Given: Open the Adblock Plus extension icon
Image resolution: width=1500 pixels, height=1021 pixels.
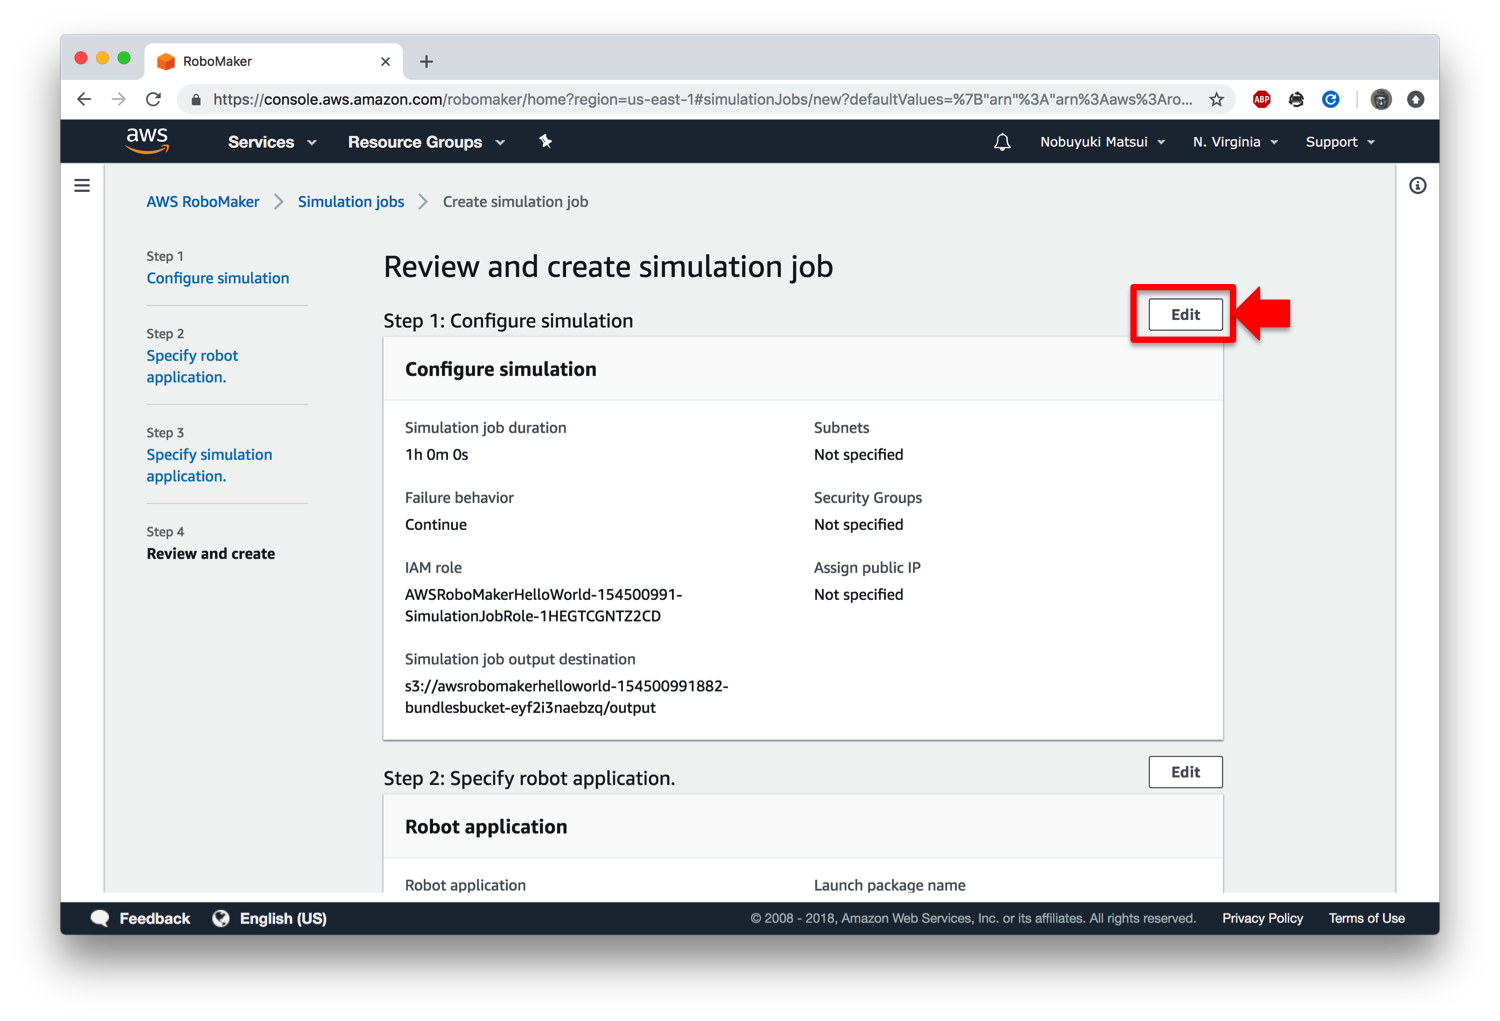Looking at the screenshot, I should tap(1262, 99).
